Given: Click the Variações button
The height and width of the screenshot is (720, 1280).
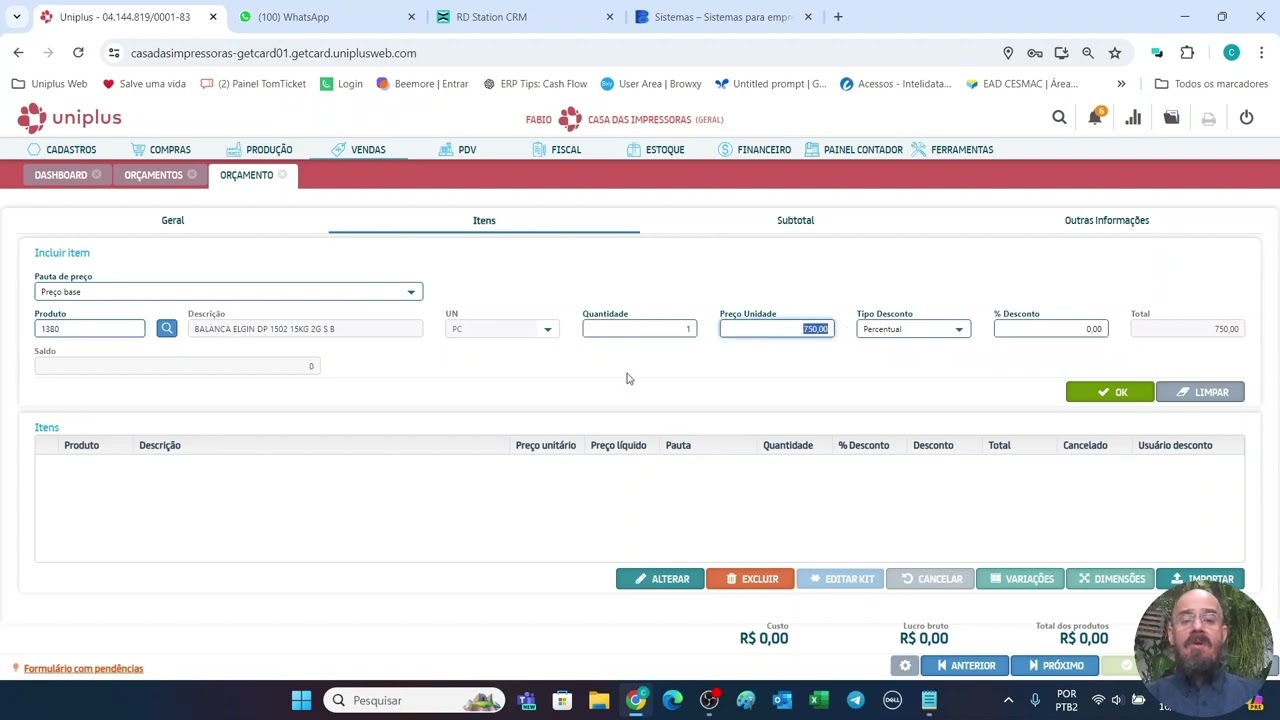Looking at the screenshot, I should 1020,579.
